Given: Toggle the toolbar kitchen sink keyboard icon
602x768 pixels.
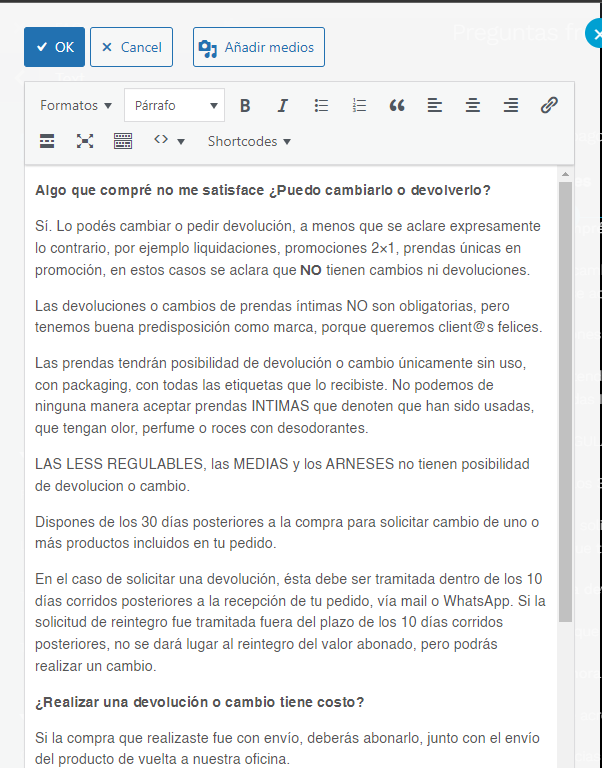Looking at the screenshot, I should click(123, 141).
